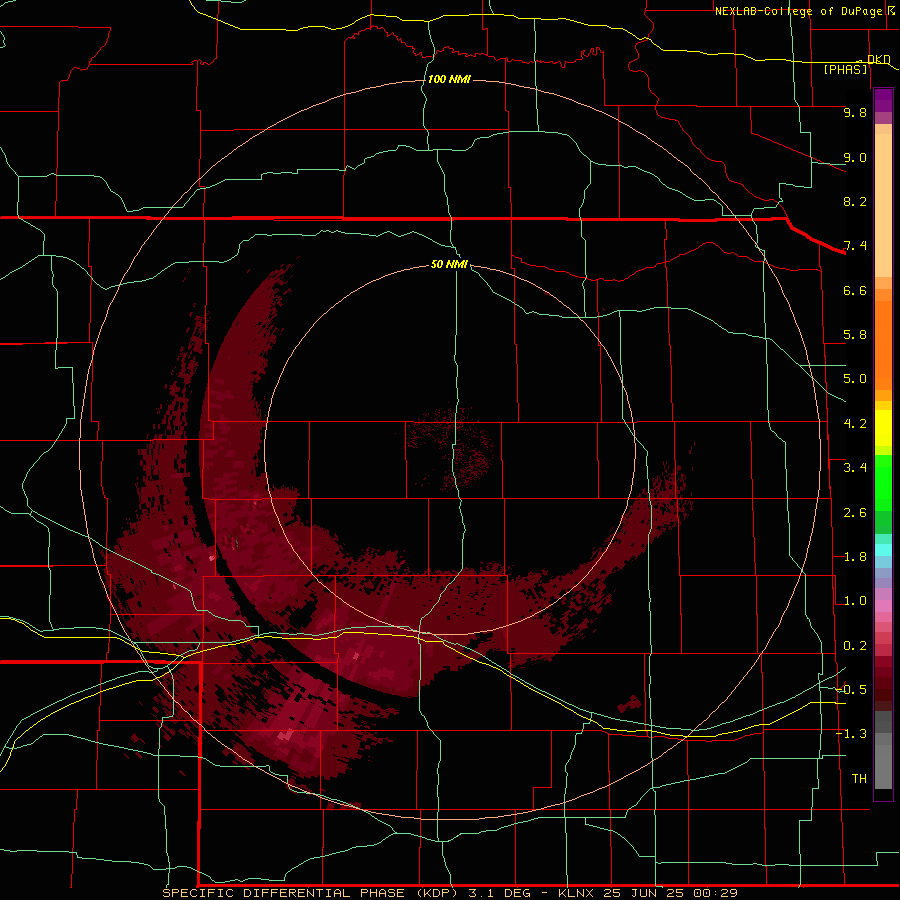Pick the cyan segment of the color bar
Image resolution: width=900 pixels, height=900 pixels.
click(883, 550)
